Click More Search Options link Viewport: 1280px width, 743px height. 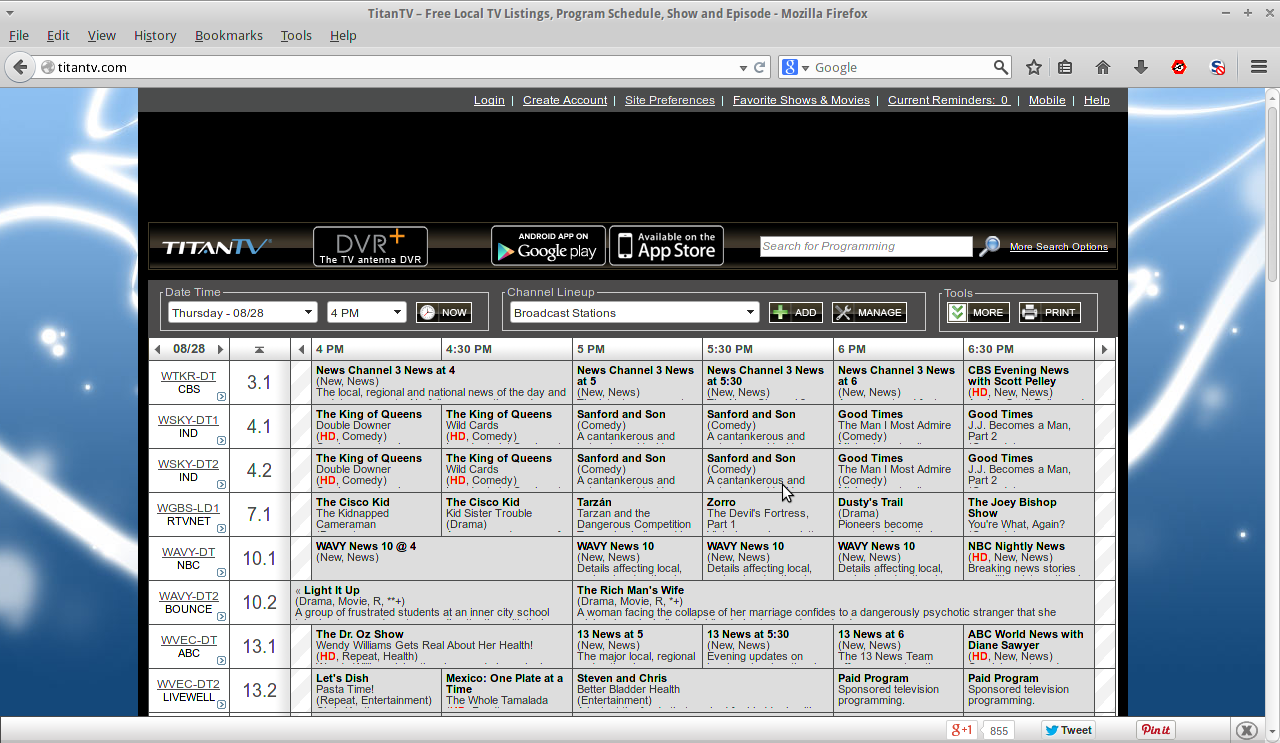click(x=1059, y=247)
